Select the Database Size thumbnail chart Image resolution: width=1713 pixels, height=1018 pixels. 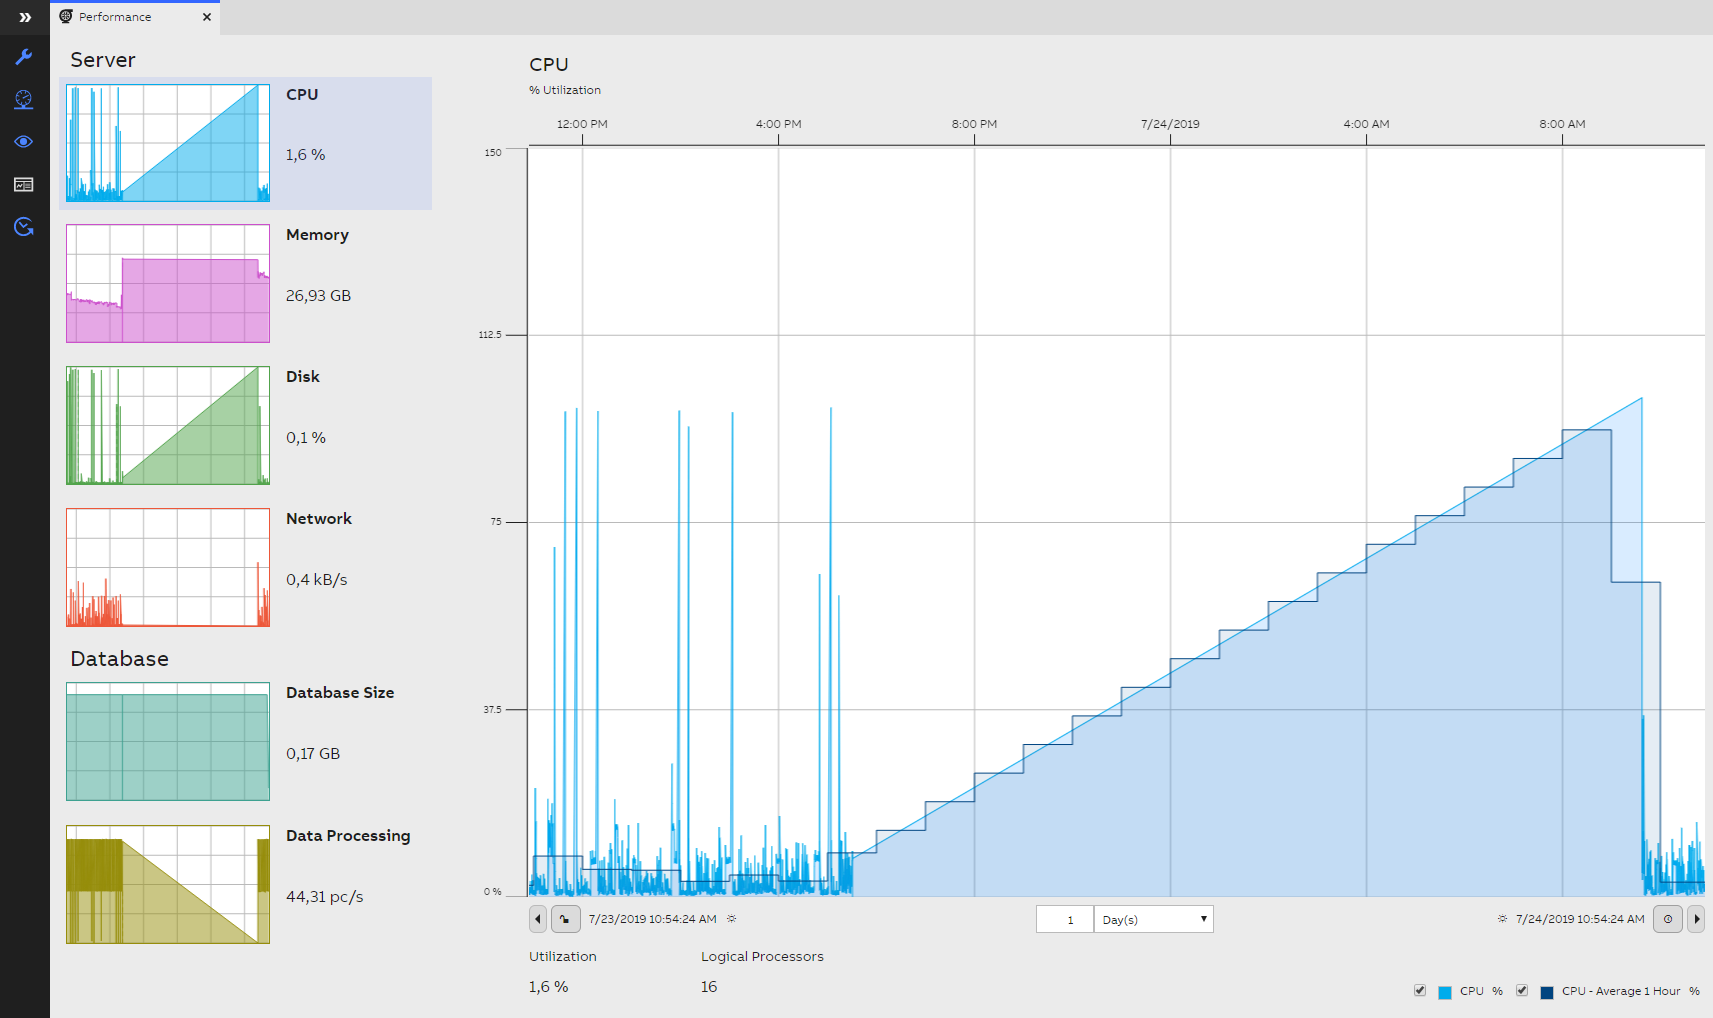tap(168, 741)
